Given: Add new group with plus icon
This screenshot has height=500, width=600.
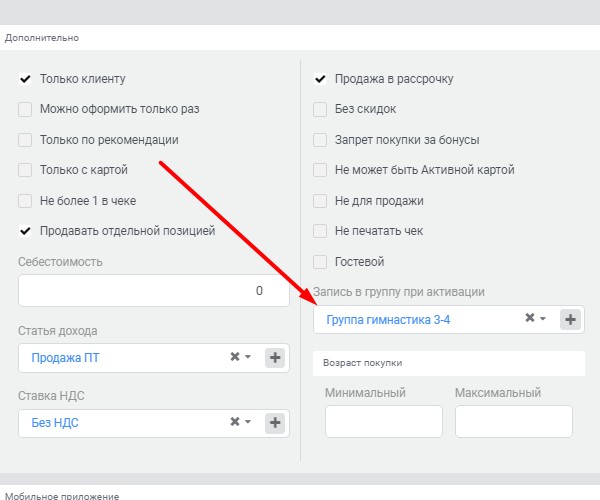Looking at the screenshot, I should pyautogui.click(x=570, y=319).
